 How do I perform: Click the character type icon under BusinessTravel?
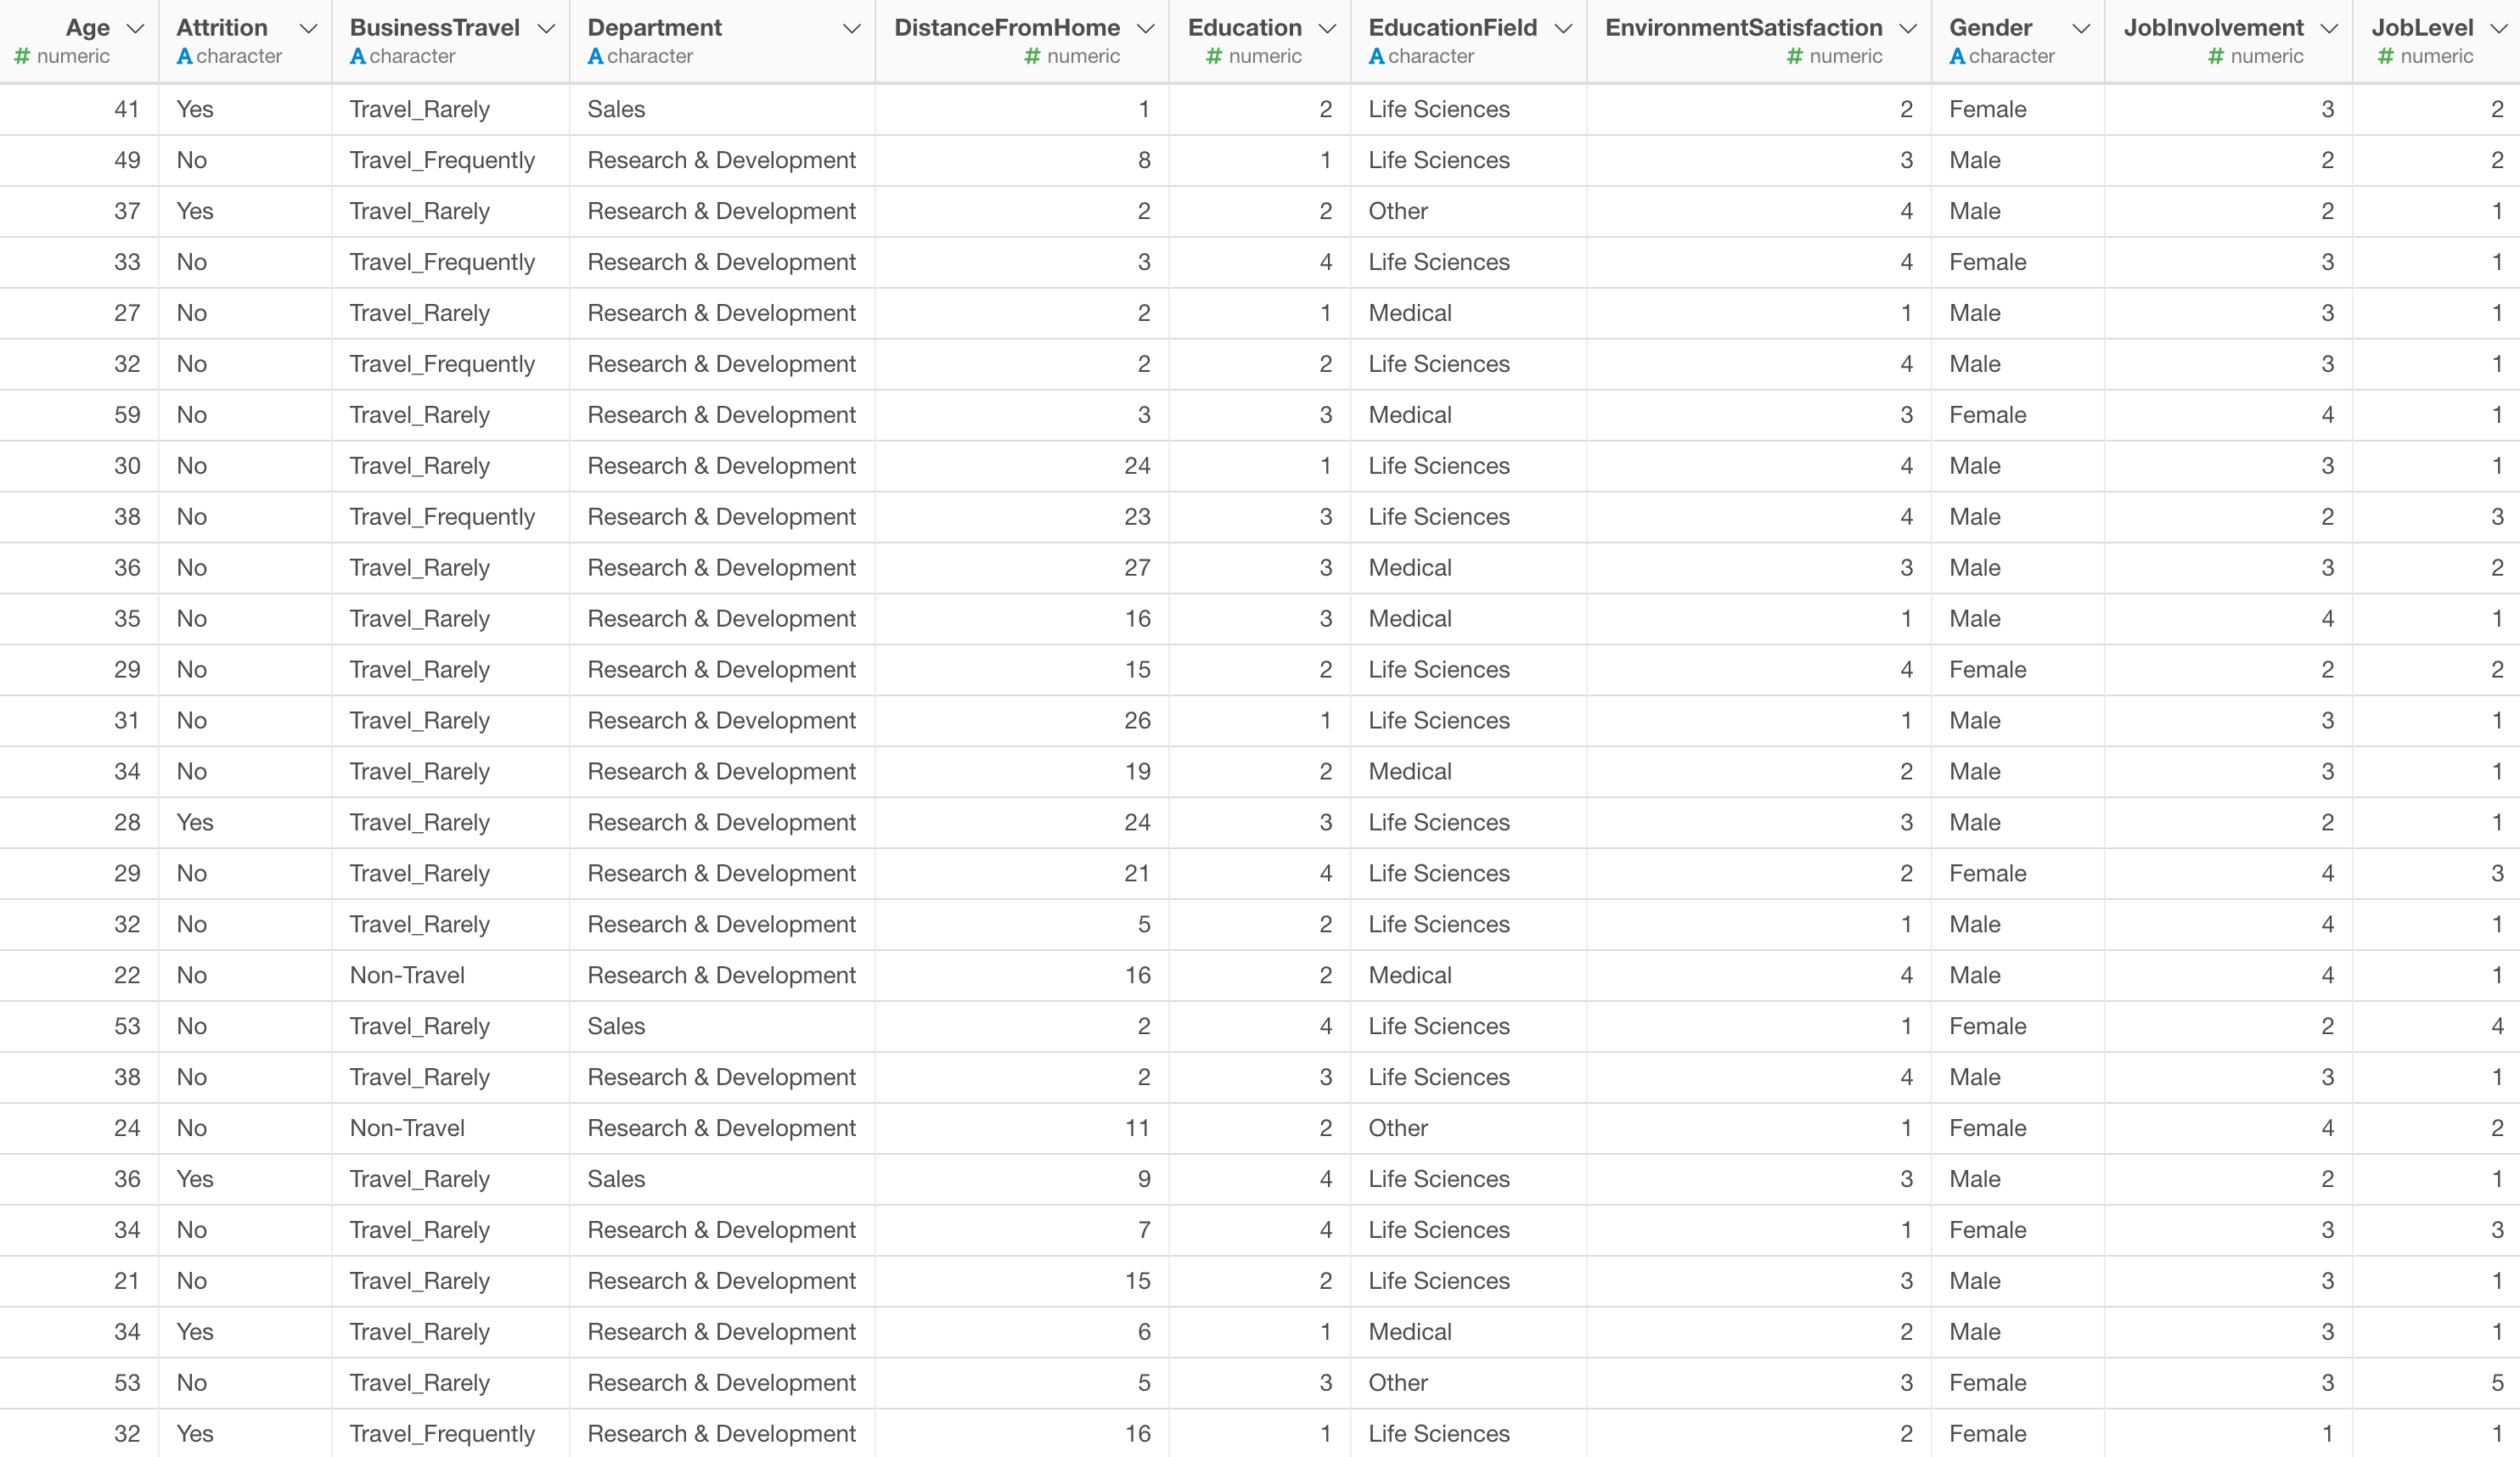[x=357, y=56]
